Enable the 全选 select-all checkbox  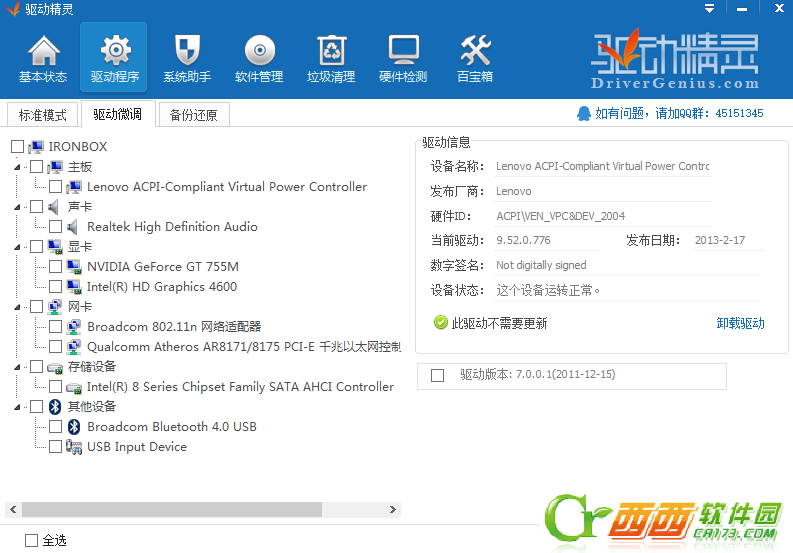[x=31, y=540]
